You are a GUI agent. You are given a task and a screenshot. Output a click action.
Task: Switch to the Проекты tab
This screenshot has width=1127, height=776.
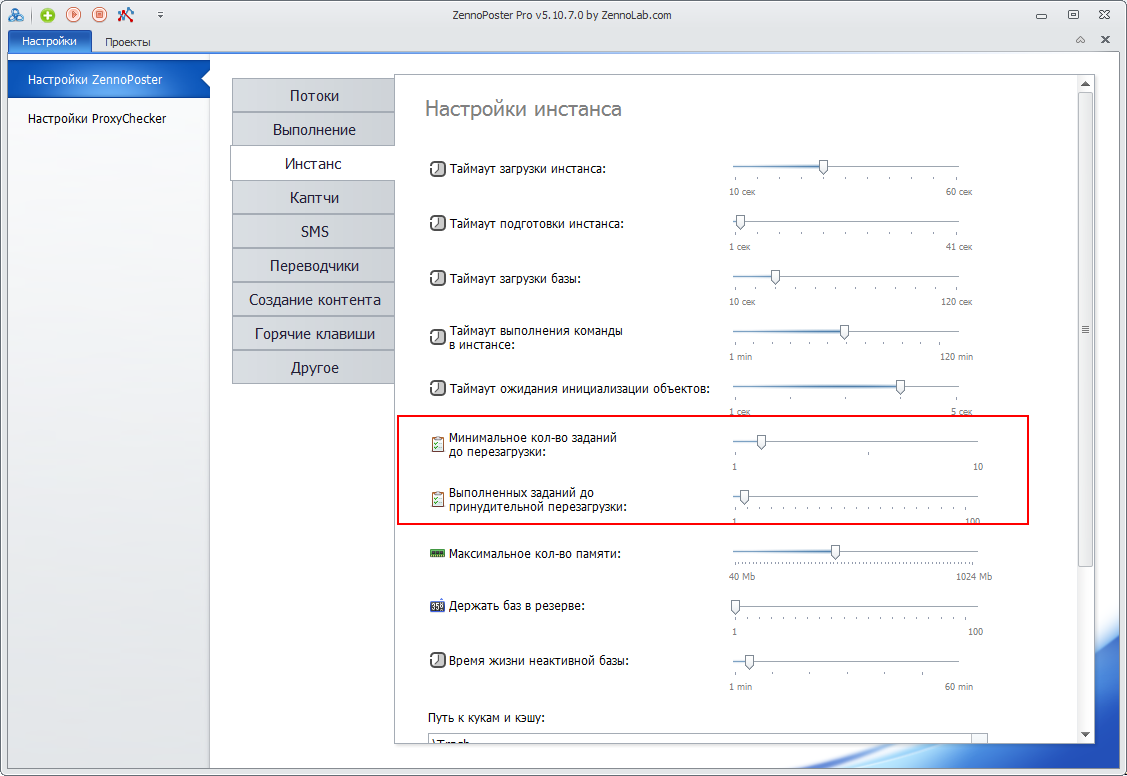click(x=128, y=42)
